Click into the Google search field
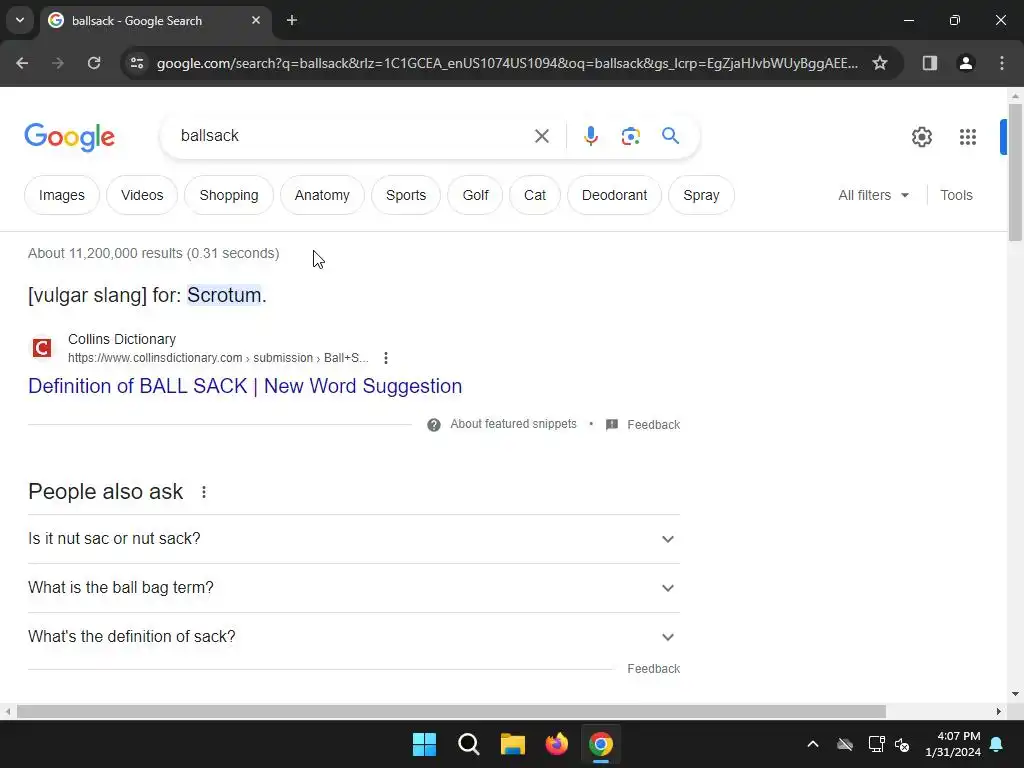 tap(353, 136)
